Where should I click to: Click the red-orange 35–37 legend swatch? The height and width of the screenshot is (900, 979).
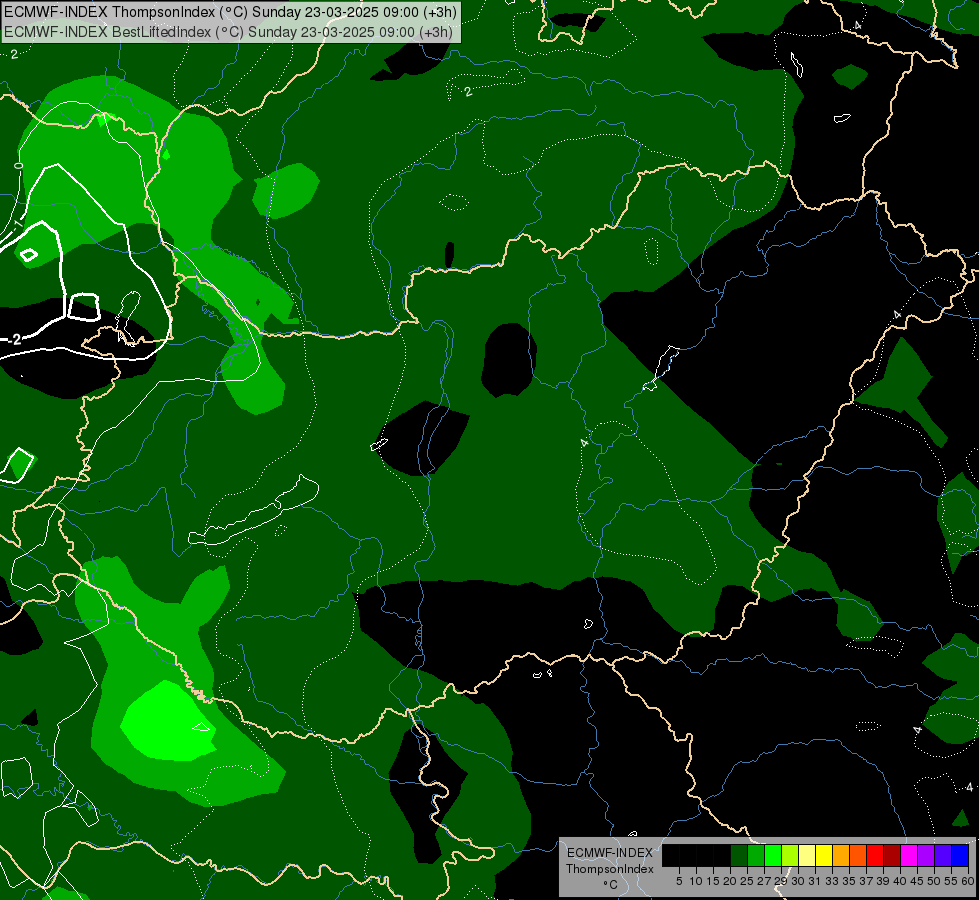pos(858,855)
